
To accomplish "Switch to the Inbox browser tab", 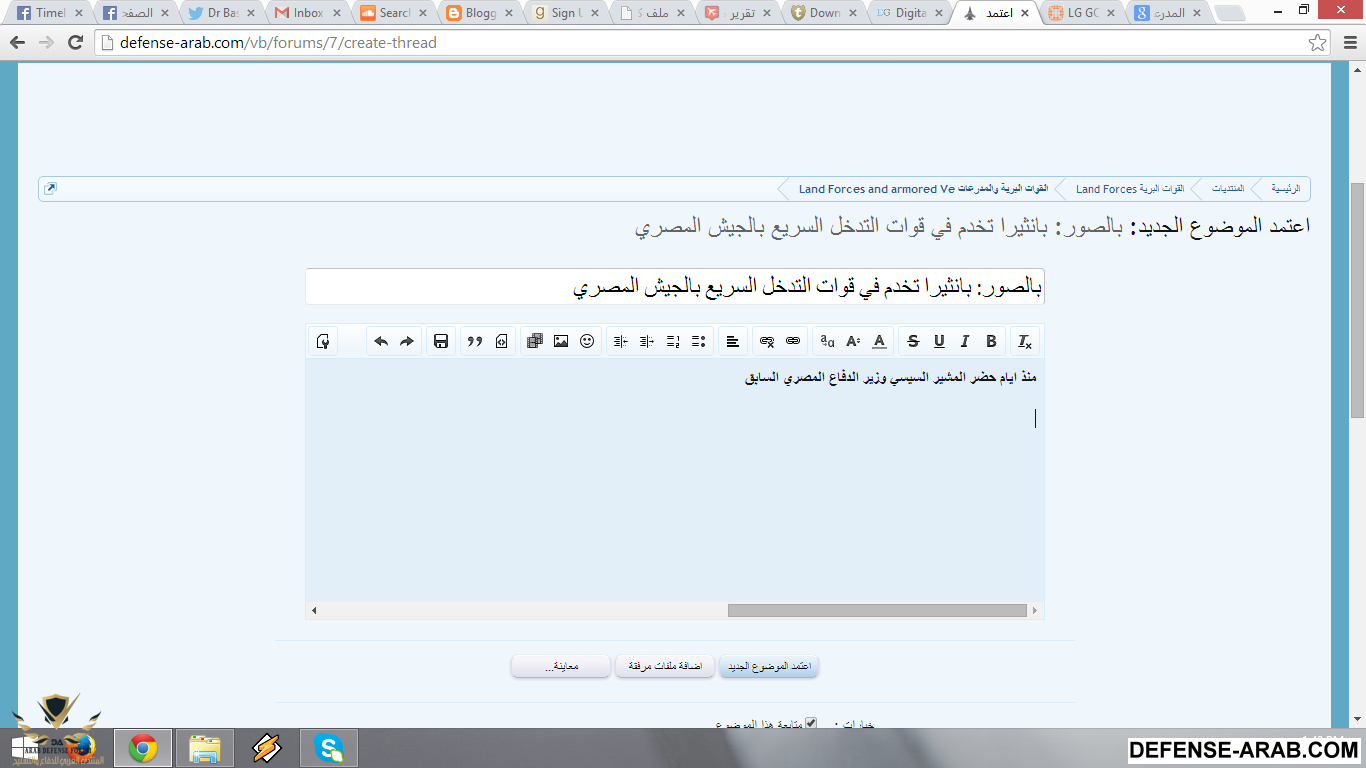I will [307, 13].
